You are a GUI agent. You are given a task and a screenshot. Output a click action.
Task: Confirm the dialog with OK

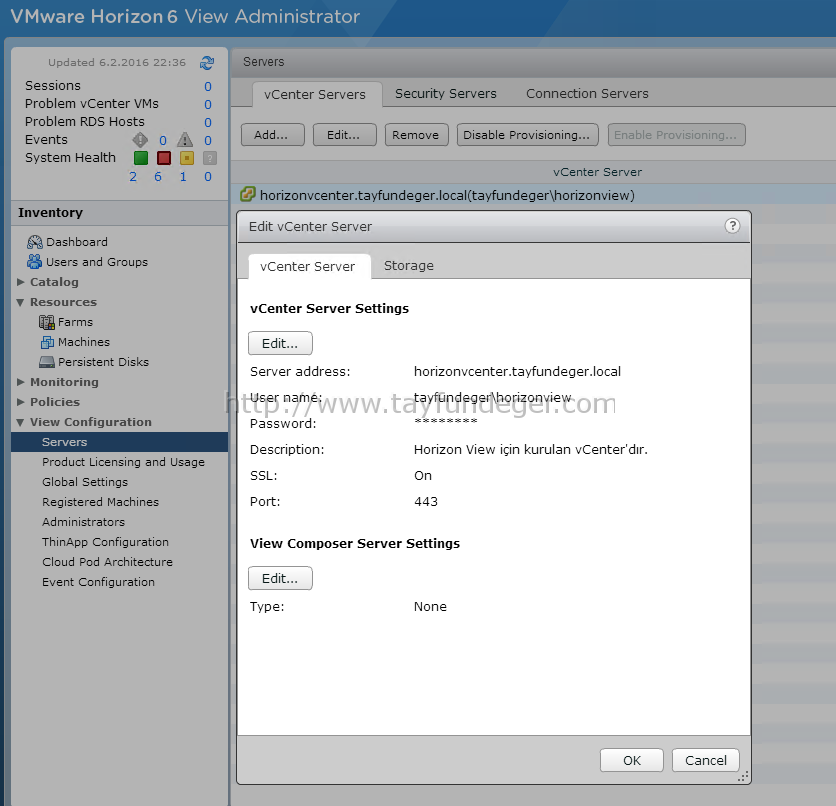tap(631, 760)
